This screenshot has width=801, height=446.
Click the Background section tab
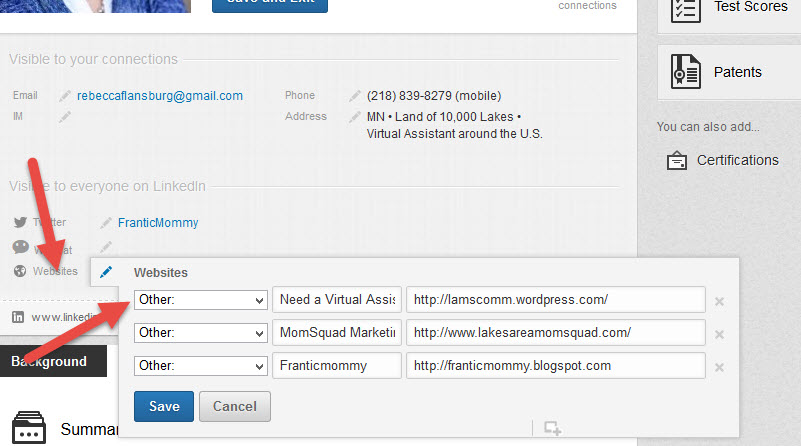point(53,361)
